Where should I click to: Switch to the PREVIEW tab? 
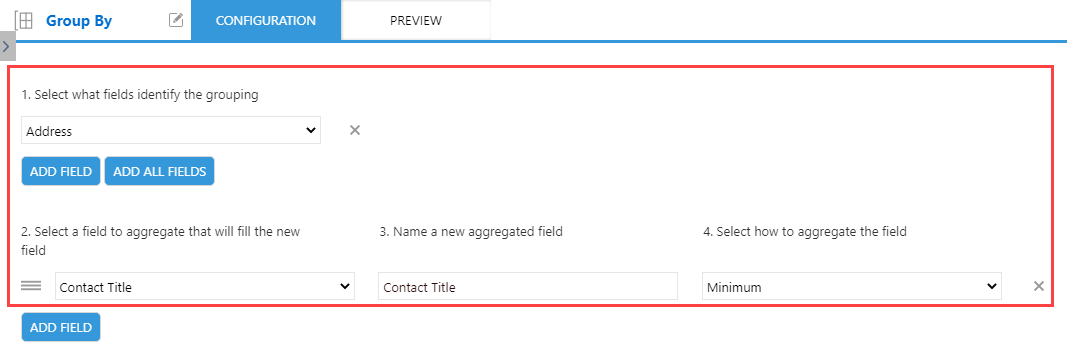coord(416,20)
